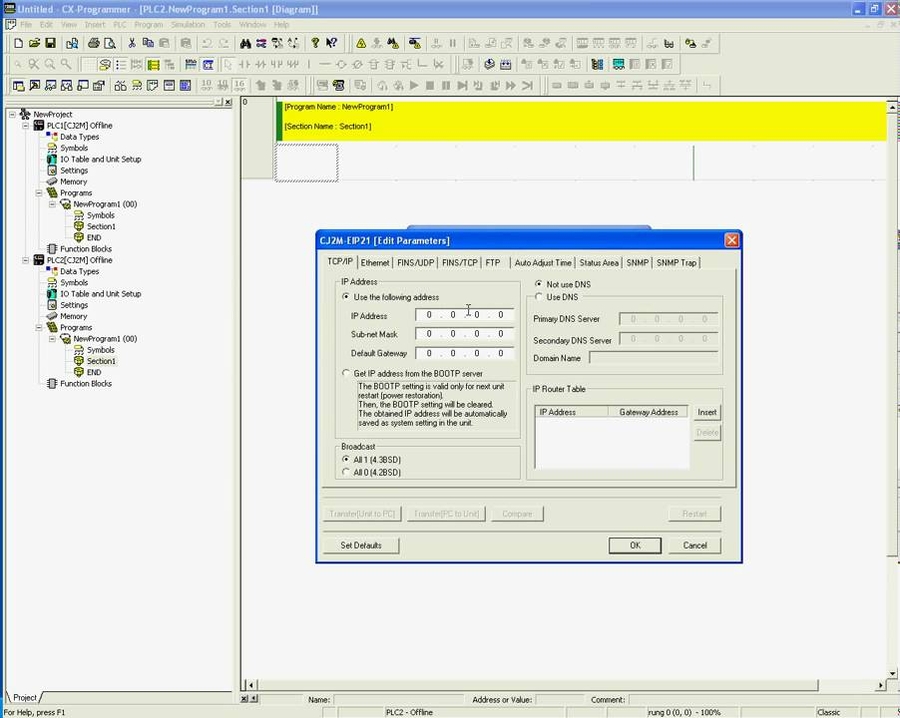Click inside the Default Gateway field

click(x=463, y=352)
